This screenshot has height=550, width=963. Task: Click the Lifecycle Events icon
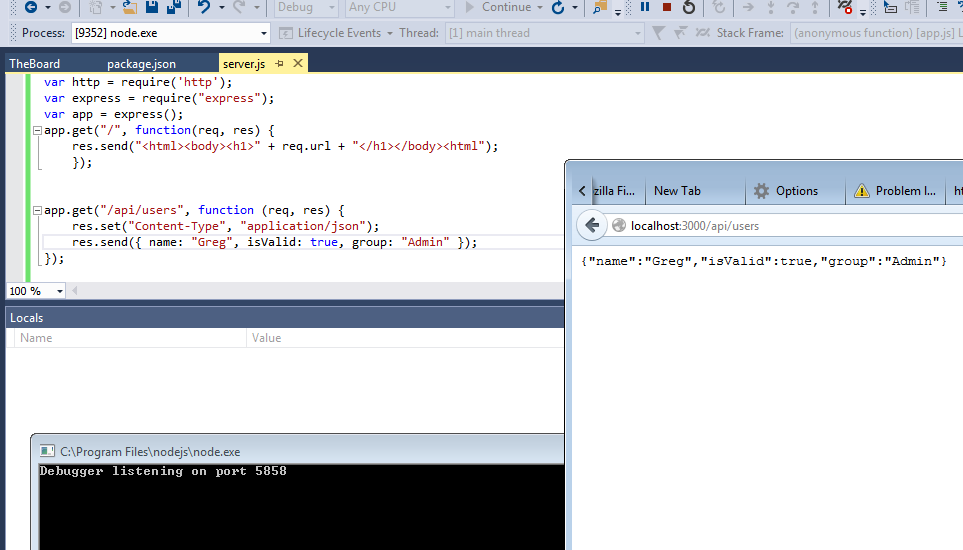tap(286, 33)
